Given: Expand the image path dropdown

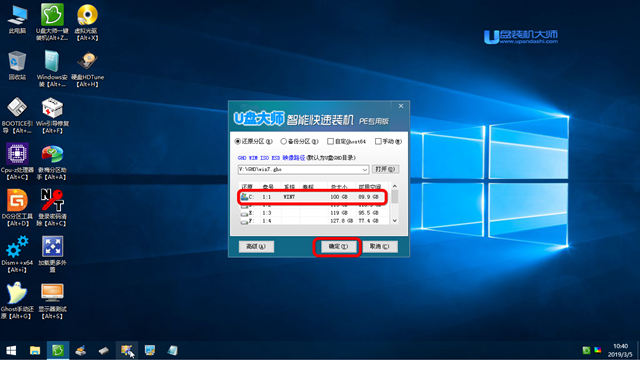Looking at the screenshot, I should (364, 169).
